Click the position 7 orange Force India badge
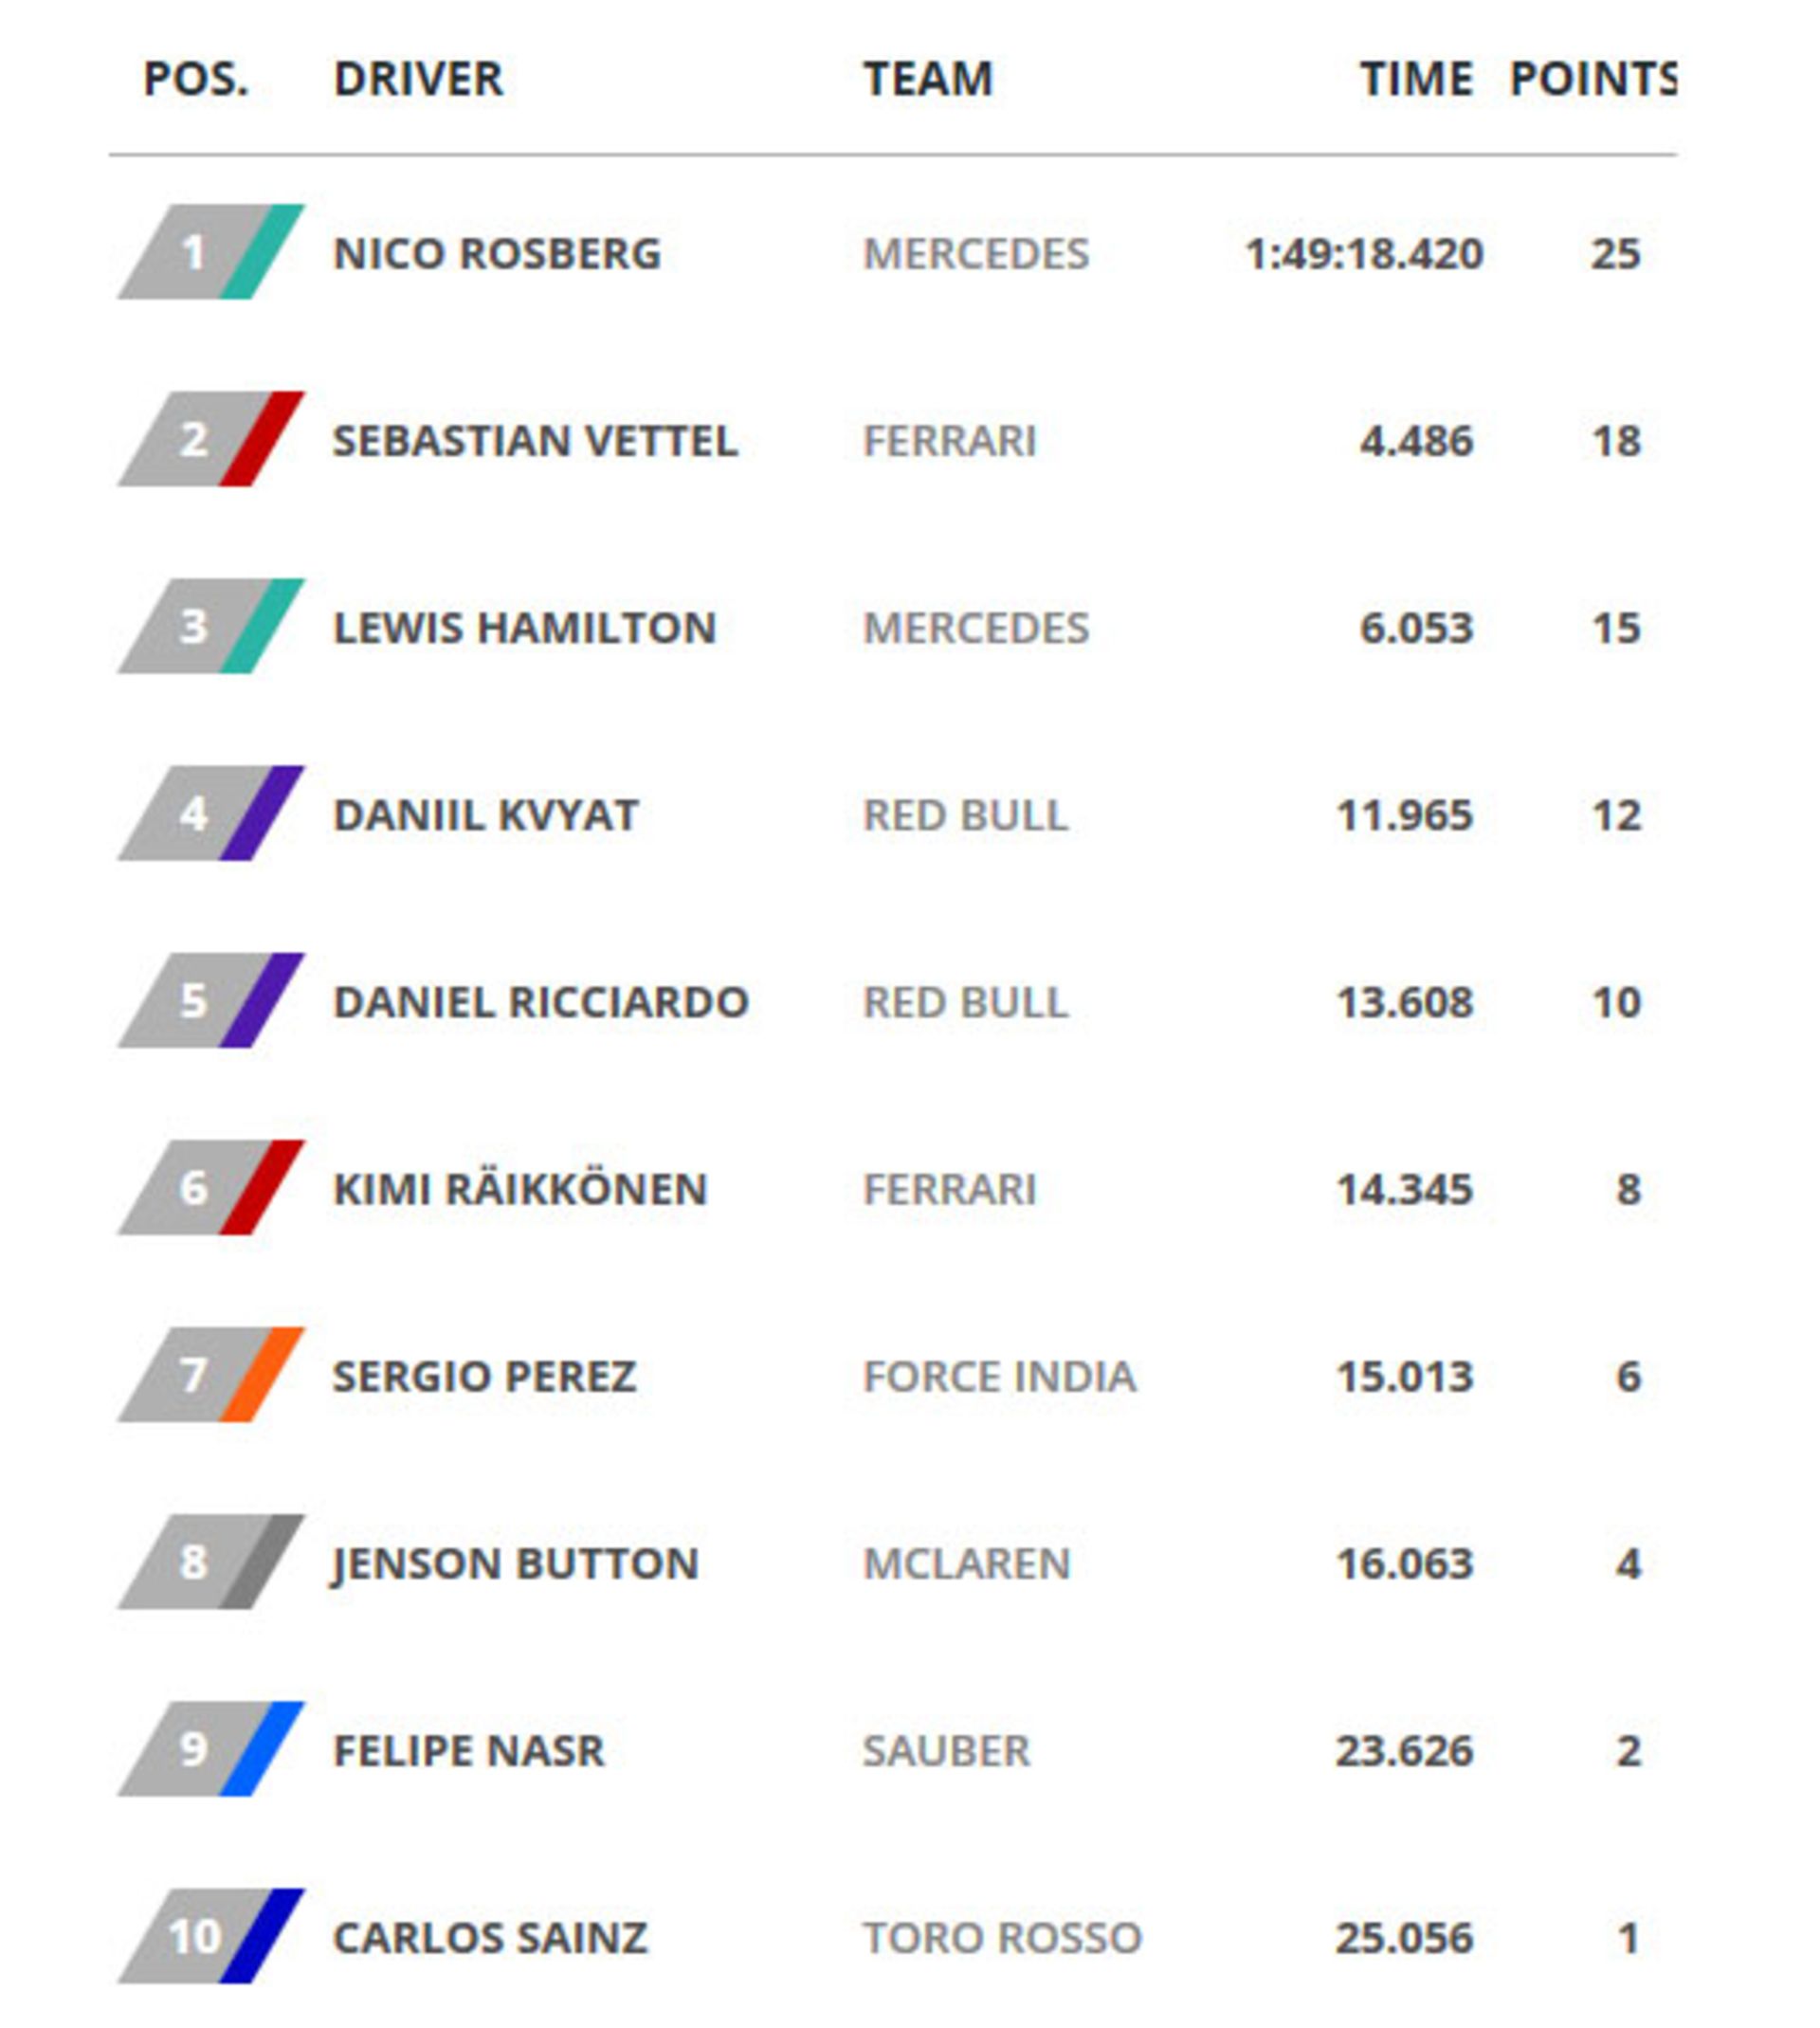Viewport: 1820px width, 2028px height. click(211, 1375)
